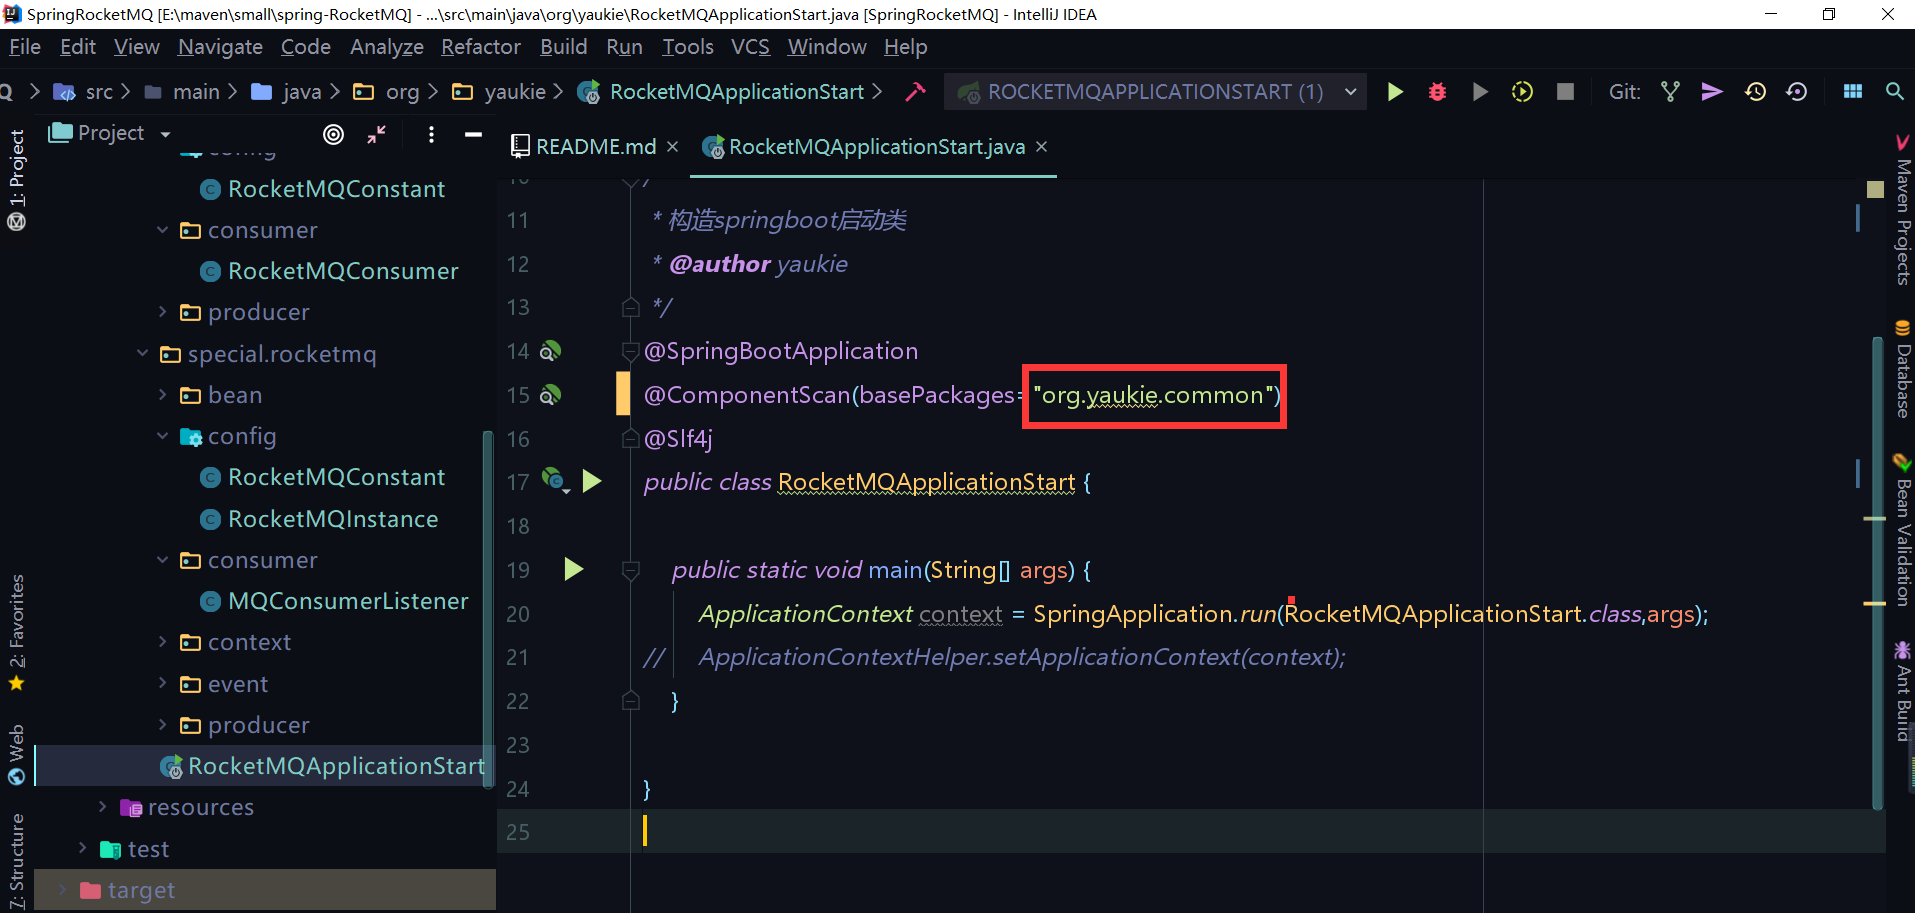Open the Database tool window
The width and height of the screenshot is (1915, 913).
coord(1903,370)
